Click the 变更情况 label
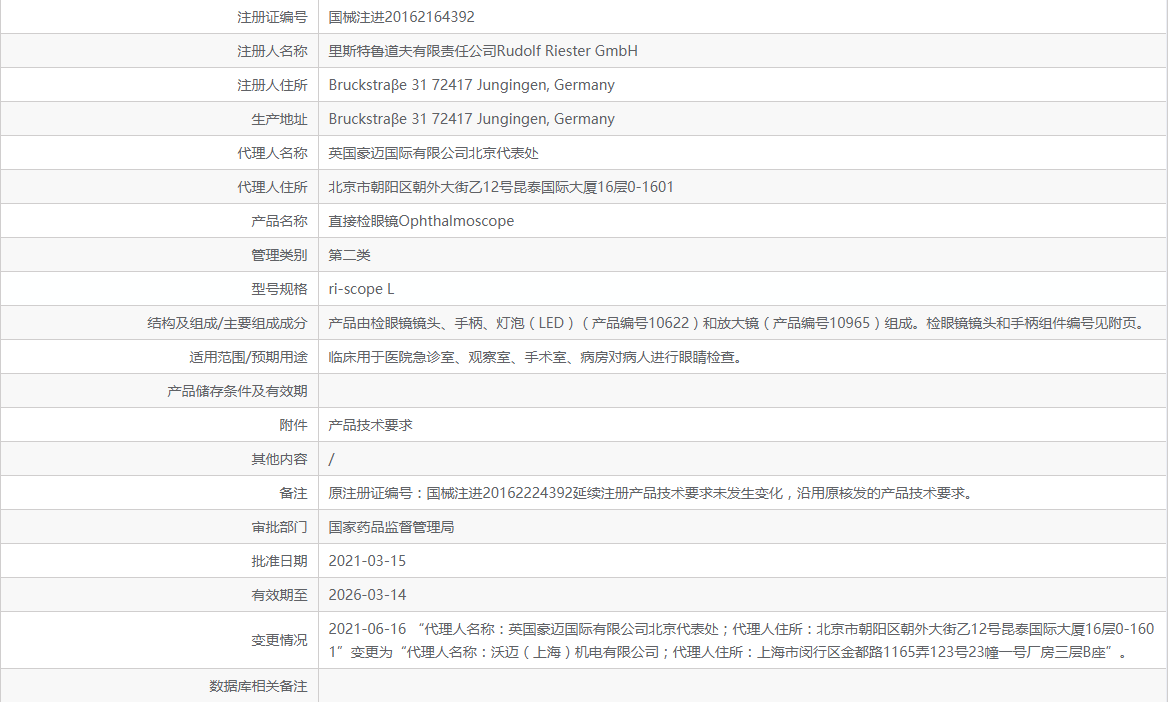The height and width of the screenshot is (702, 1172). pyautogui.click(x=279, y=641)
